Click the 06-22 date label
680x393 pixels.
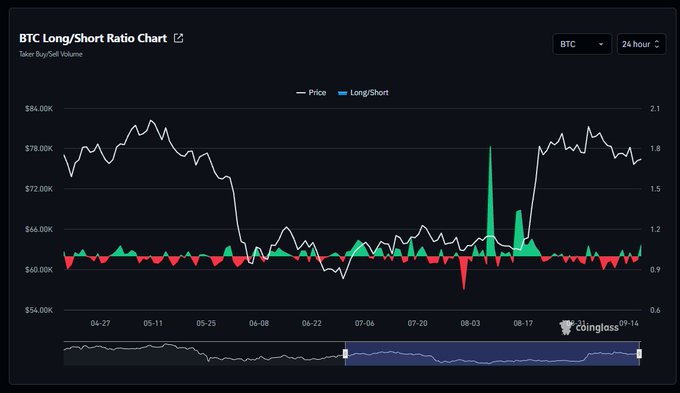pos(312,323)
